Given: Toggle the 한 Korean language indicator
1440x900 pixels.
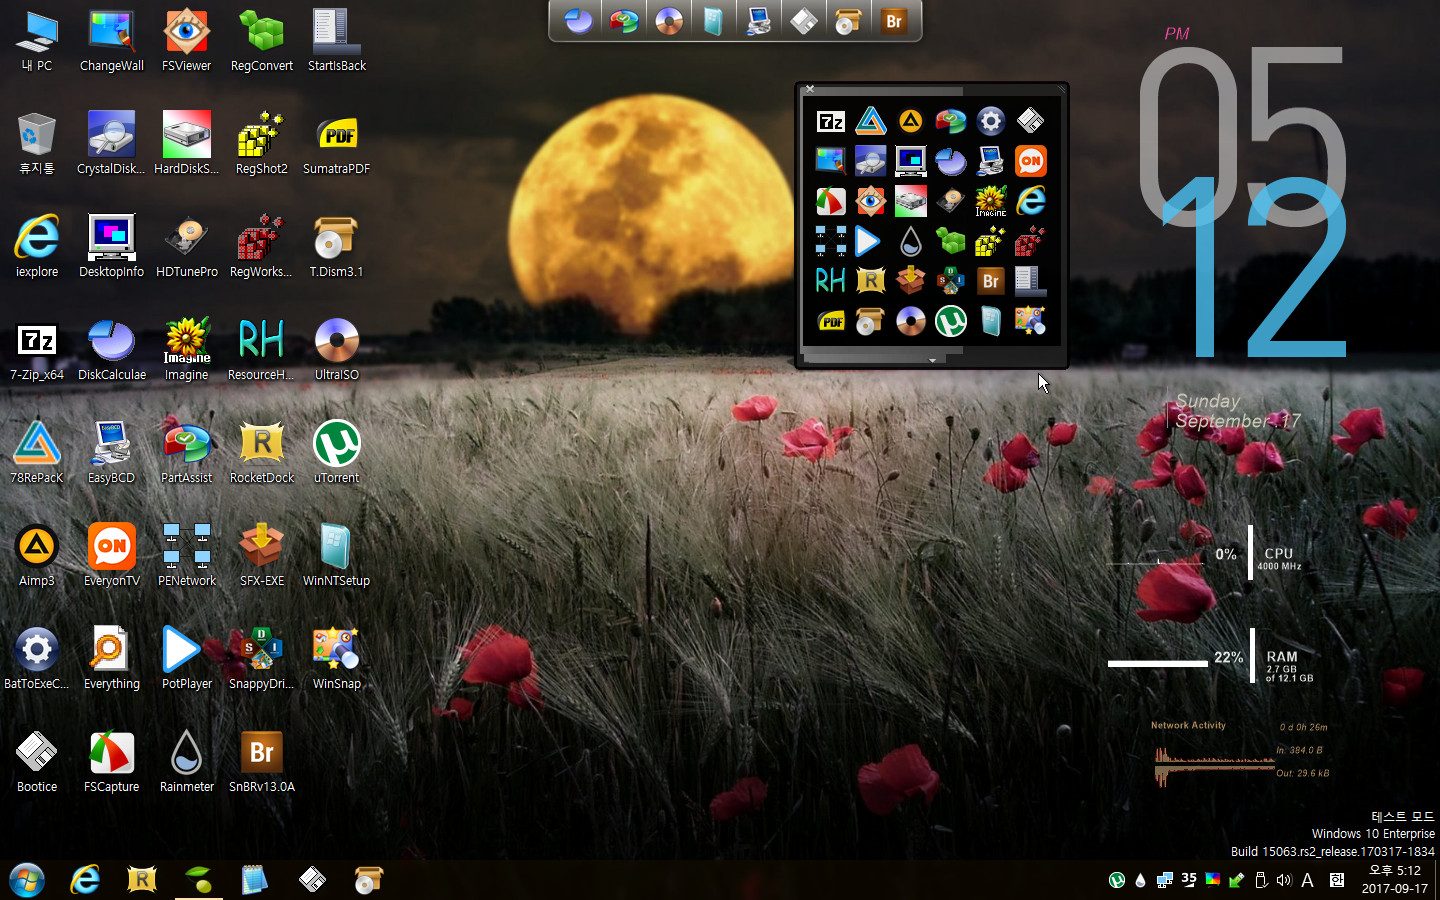Looking at the screenshot, I should coord(1337,881).
